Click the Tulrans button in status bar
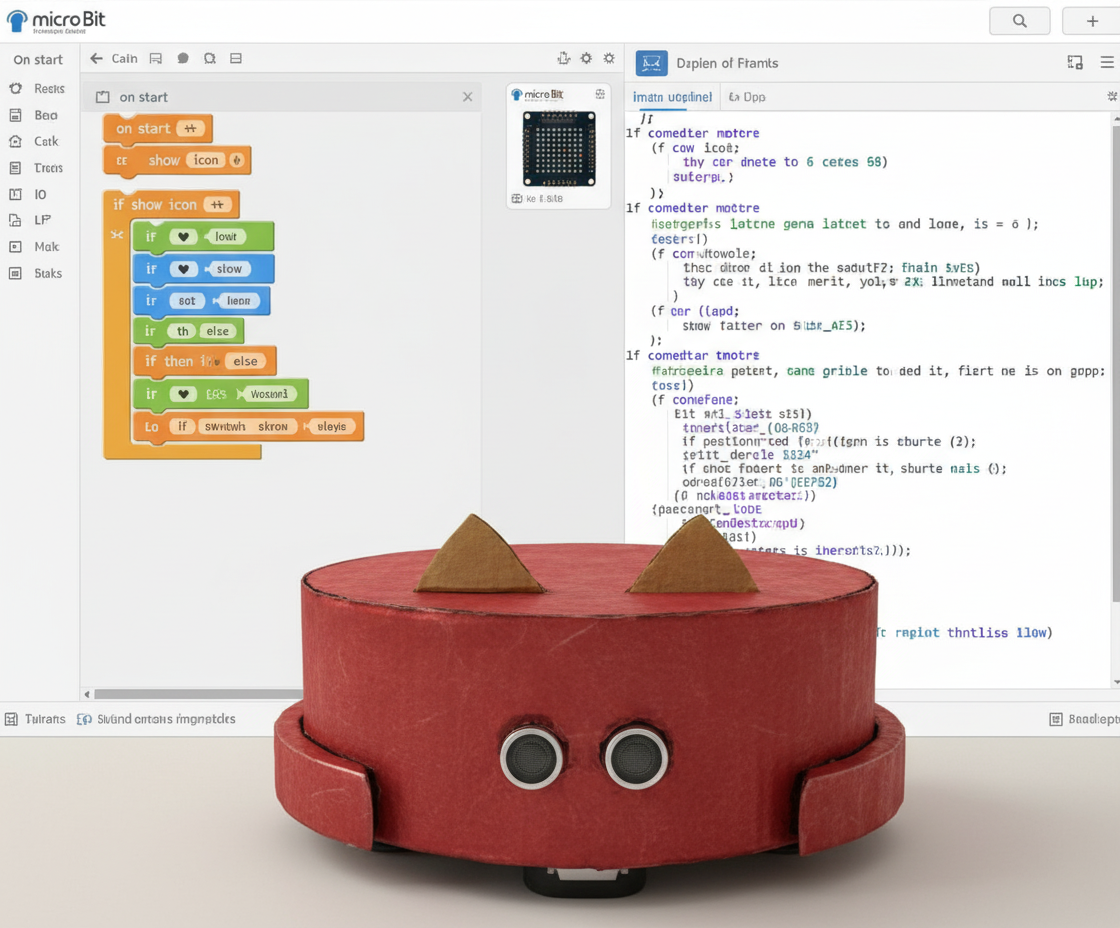 pos(36,719)
